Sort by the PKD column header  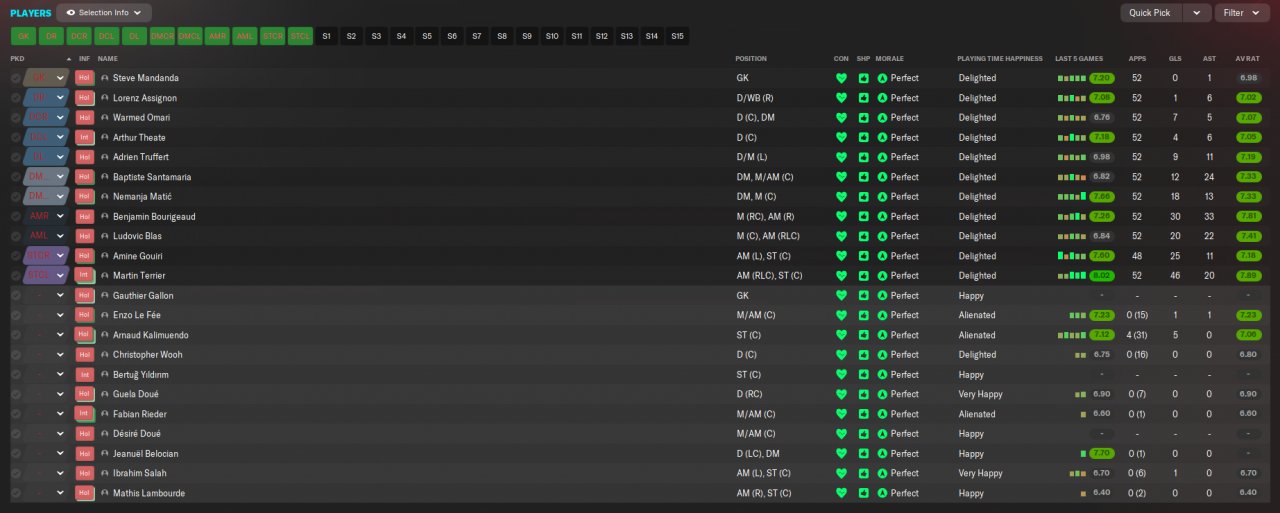[17, 59]
